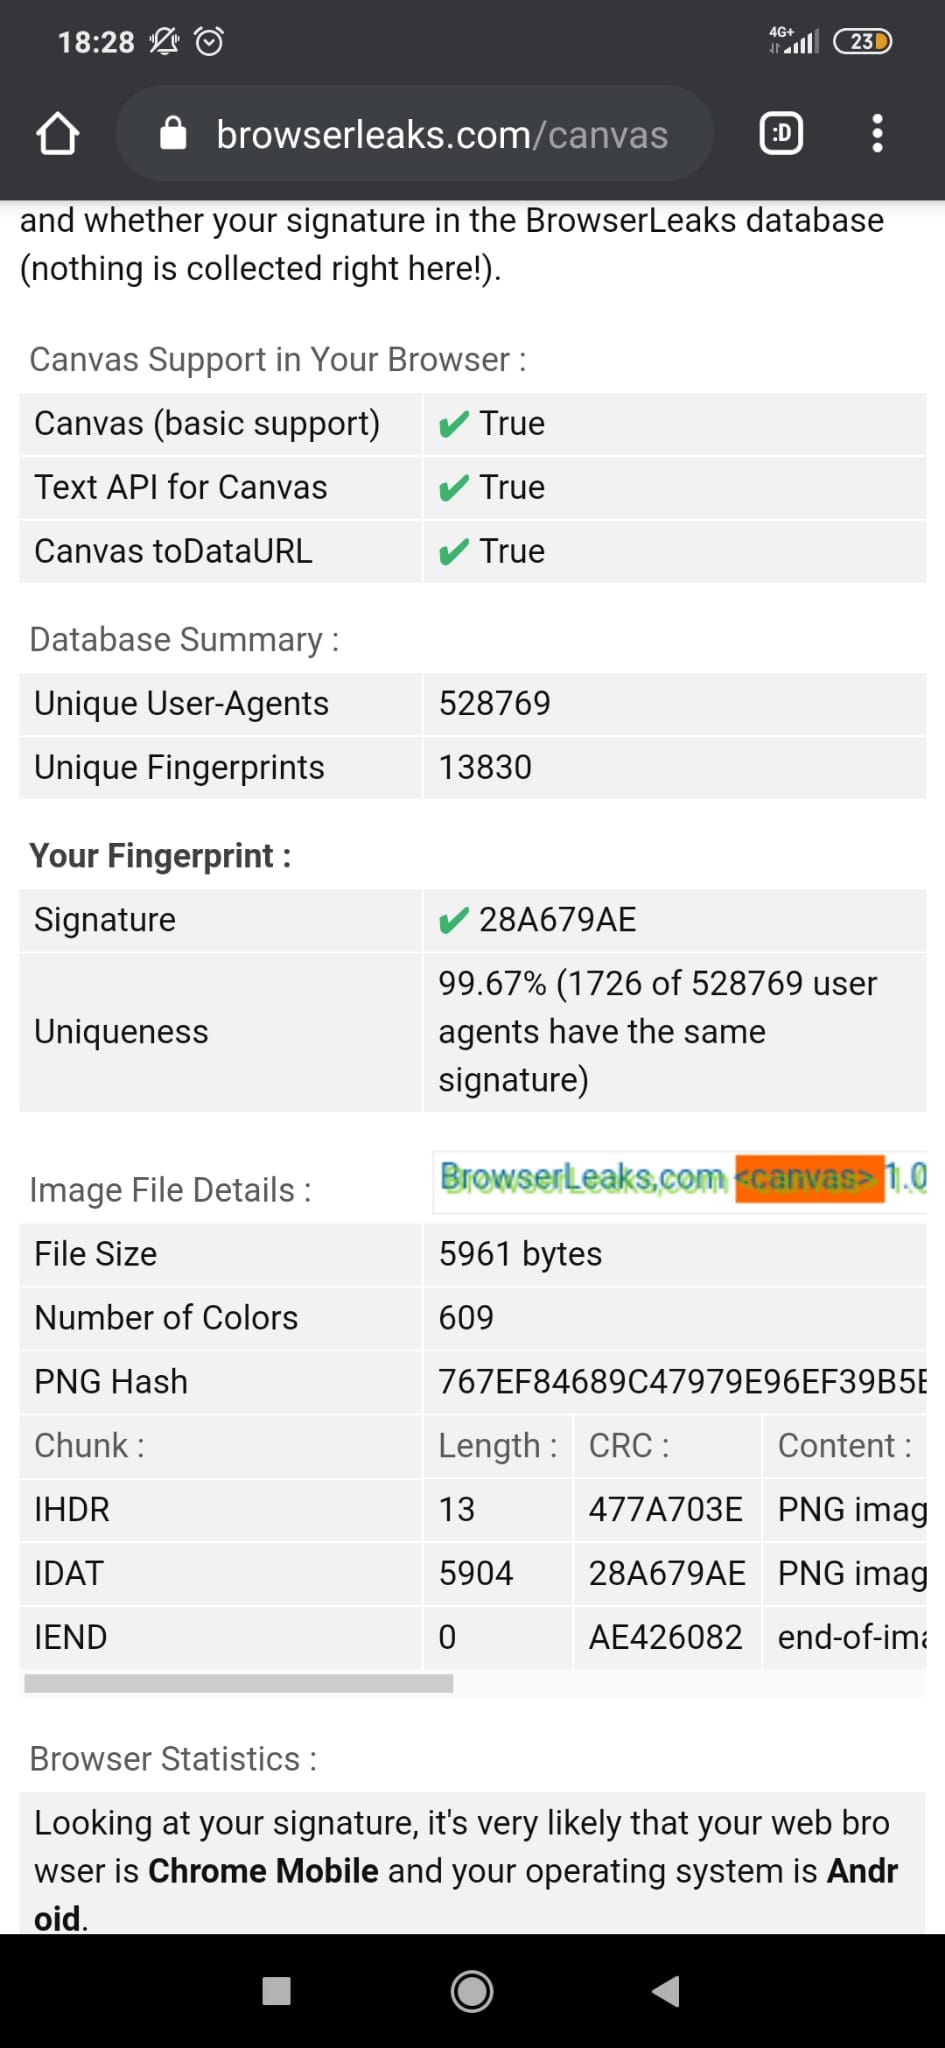Tap the alarm clock status icon

point(209,42)
